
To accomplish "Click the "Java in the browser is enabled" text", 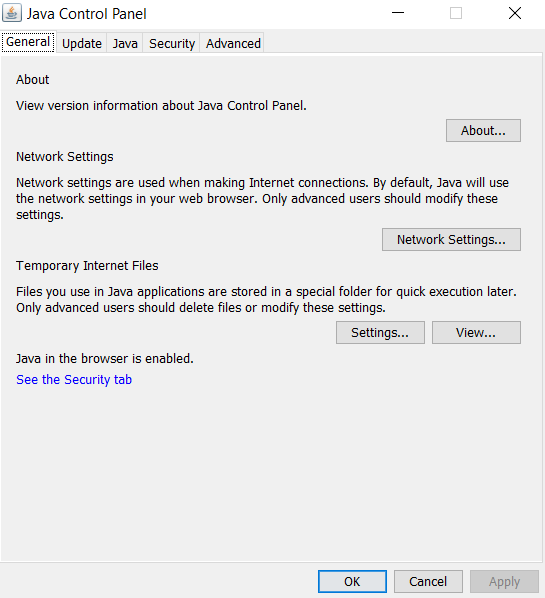I will coord(105,358).
